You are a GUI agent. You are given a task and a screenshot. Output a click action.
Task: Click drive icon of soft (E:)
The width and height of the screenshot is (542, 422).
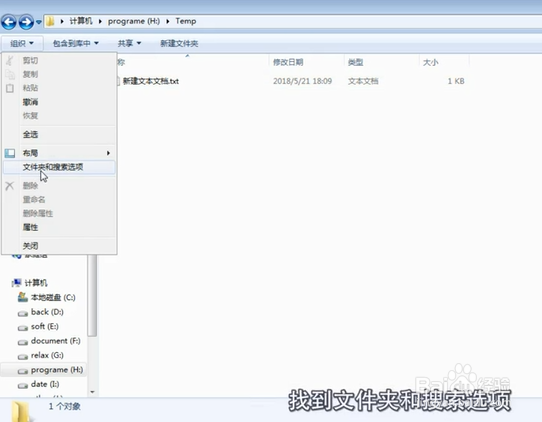click(x=23, y=328)
